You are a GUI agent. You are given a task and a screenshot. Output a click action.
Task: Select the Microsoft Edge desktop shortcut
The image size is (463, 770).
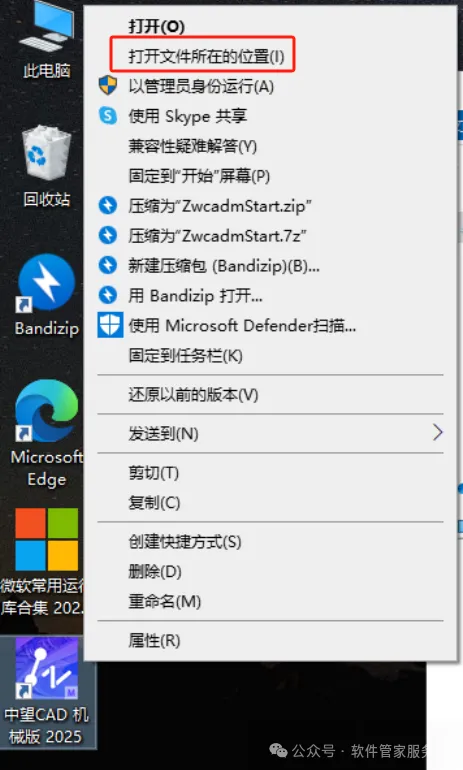pyautogui.click(x=47, y=433)
